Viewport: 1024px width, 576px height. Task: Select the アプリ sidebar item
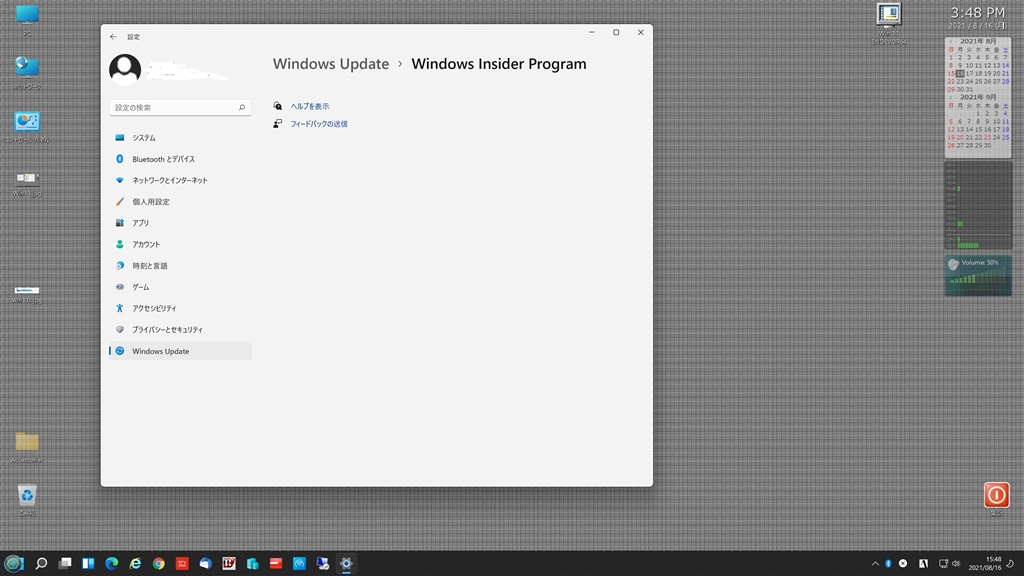tap(180, 223)
